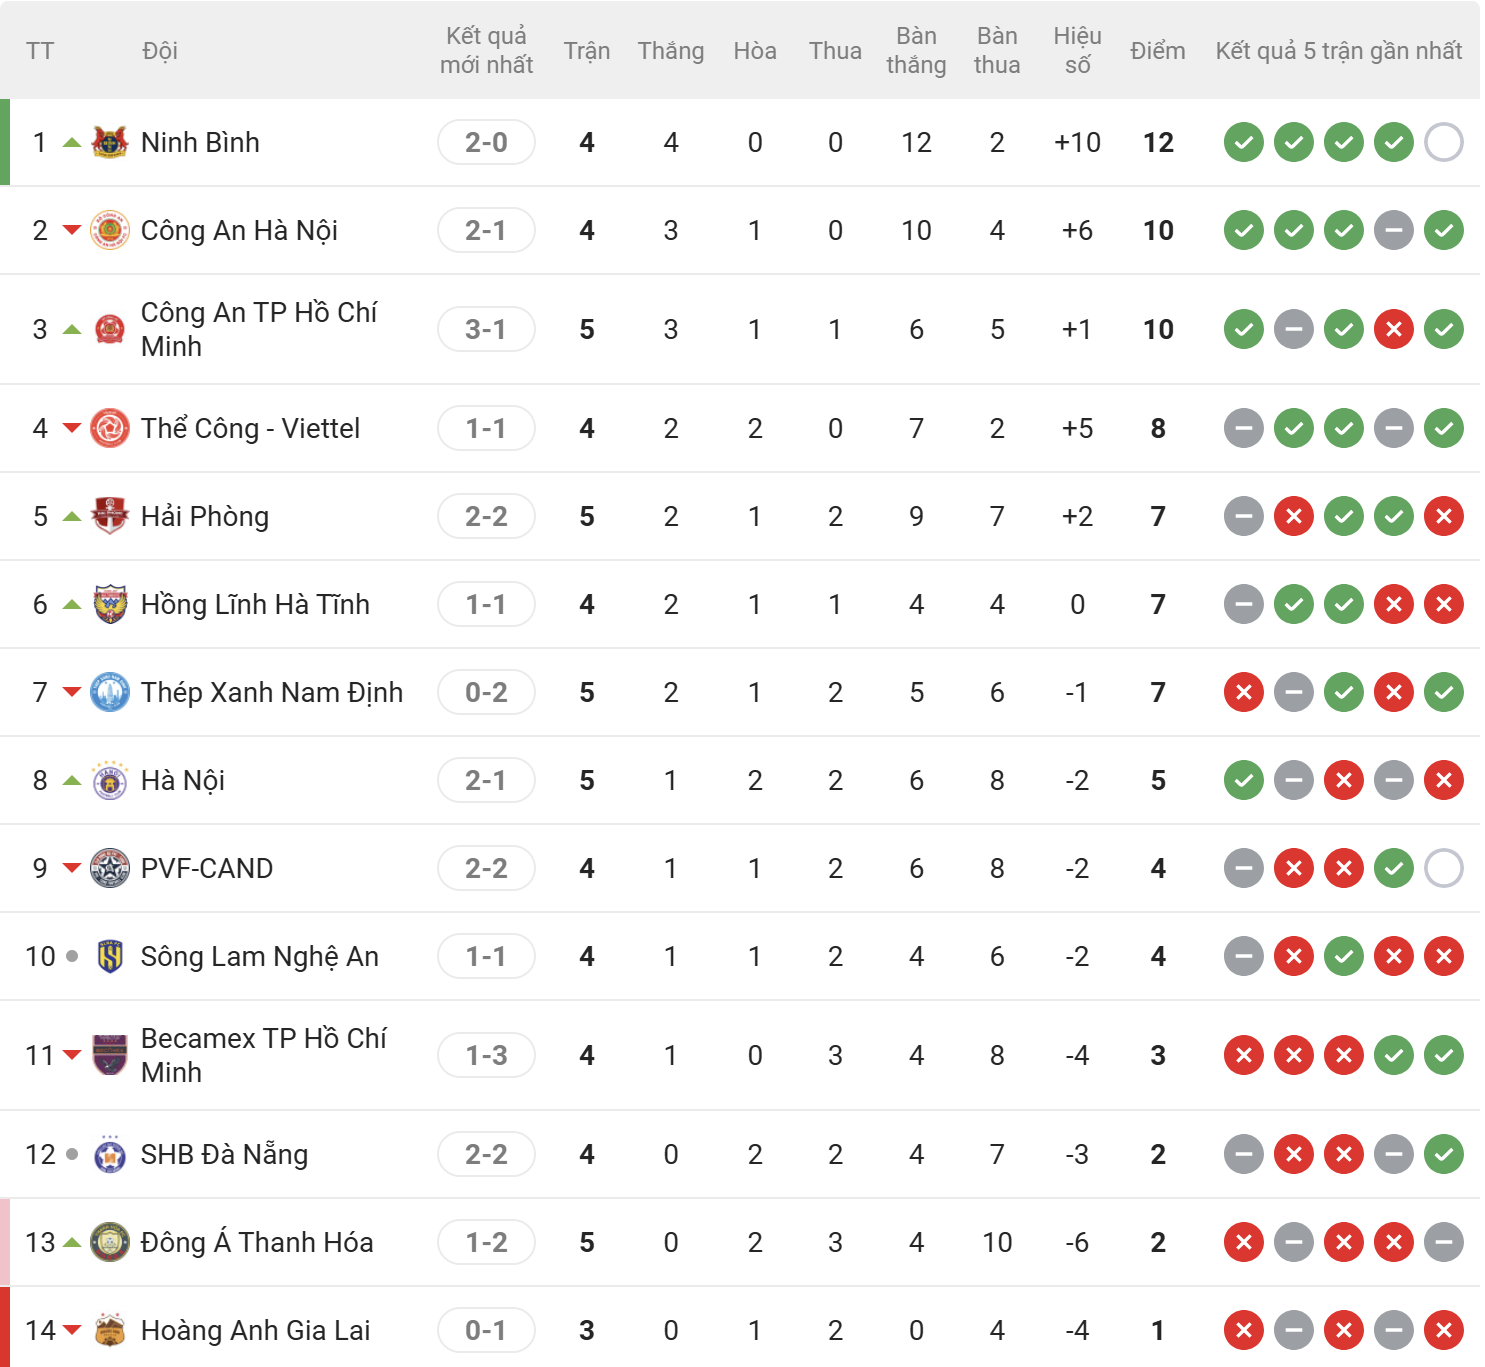The height and width of the screenshot is (1367, 1485).
Task: Click Sông Lam Nghệ An badge
Action: (110, 956)
